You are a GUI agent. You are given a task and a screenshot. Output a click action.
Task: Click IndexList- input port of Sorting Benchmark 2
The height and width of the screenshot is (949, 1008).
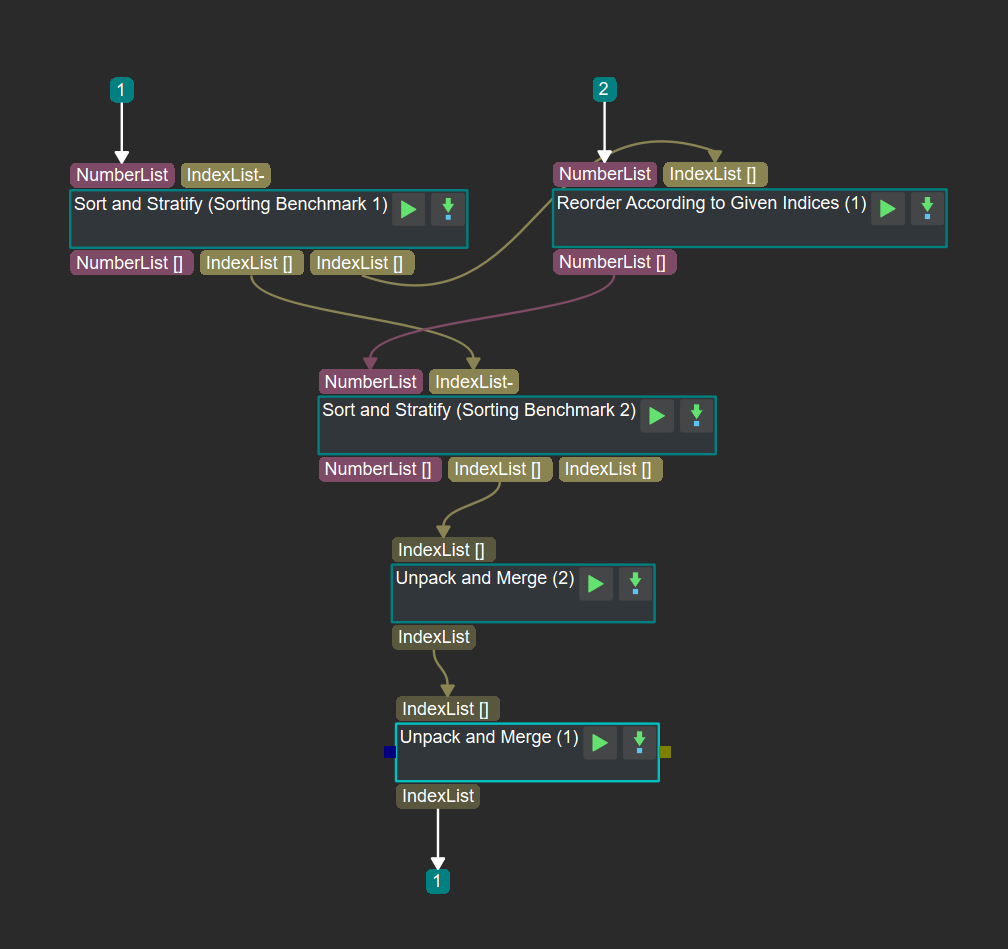(x=474, y=382)
